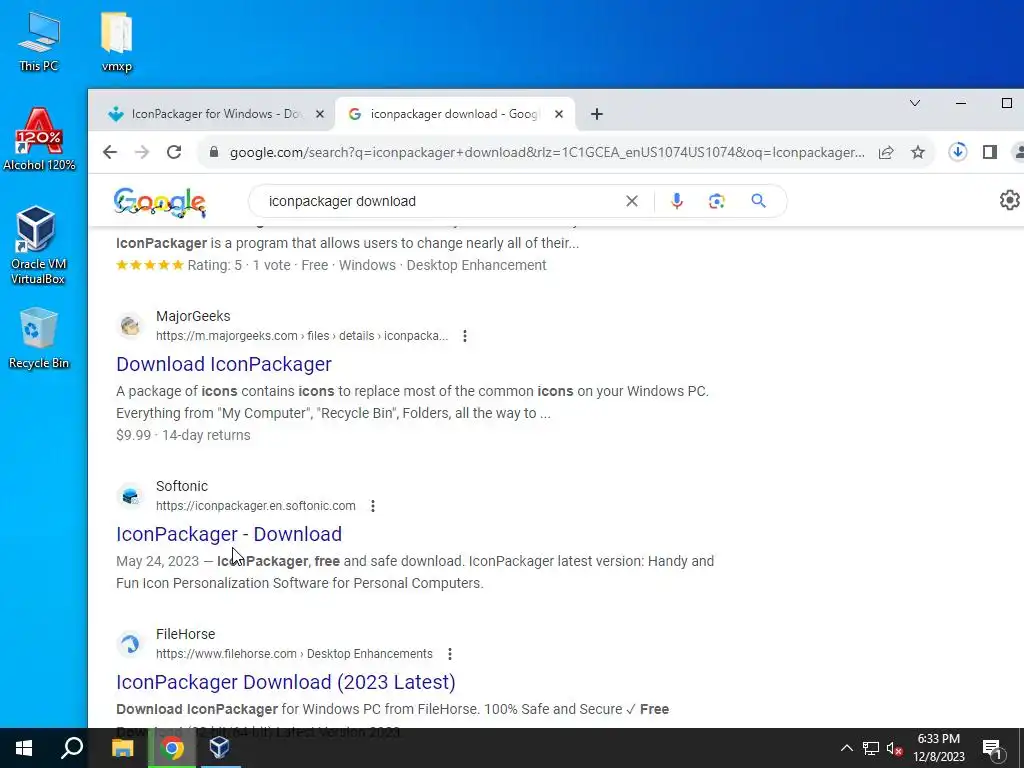Open IconPackager - Download Softonic link
The image size is (1024, 768).
tap(229, 534)
